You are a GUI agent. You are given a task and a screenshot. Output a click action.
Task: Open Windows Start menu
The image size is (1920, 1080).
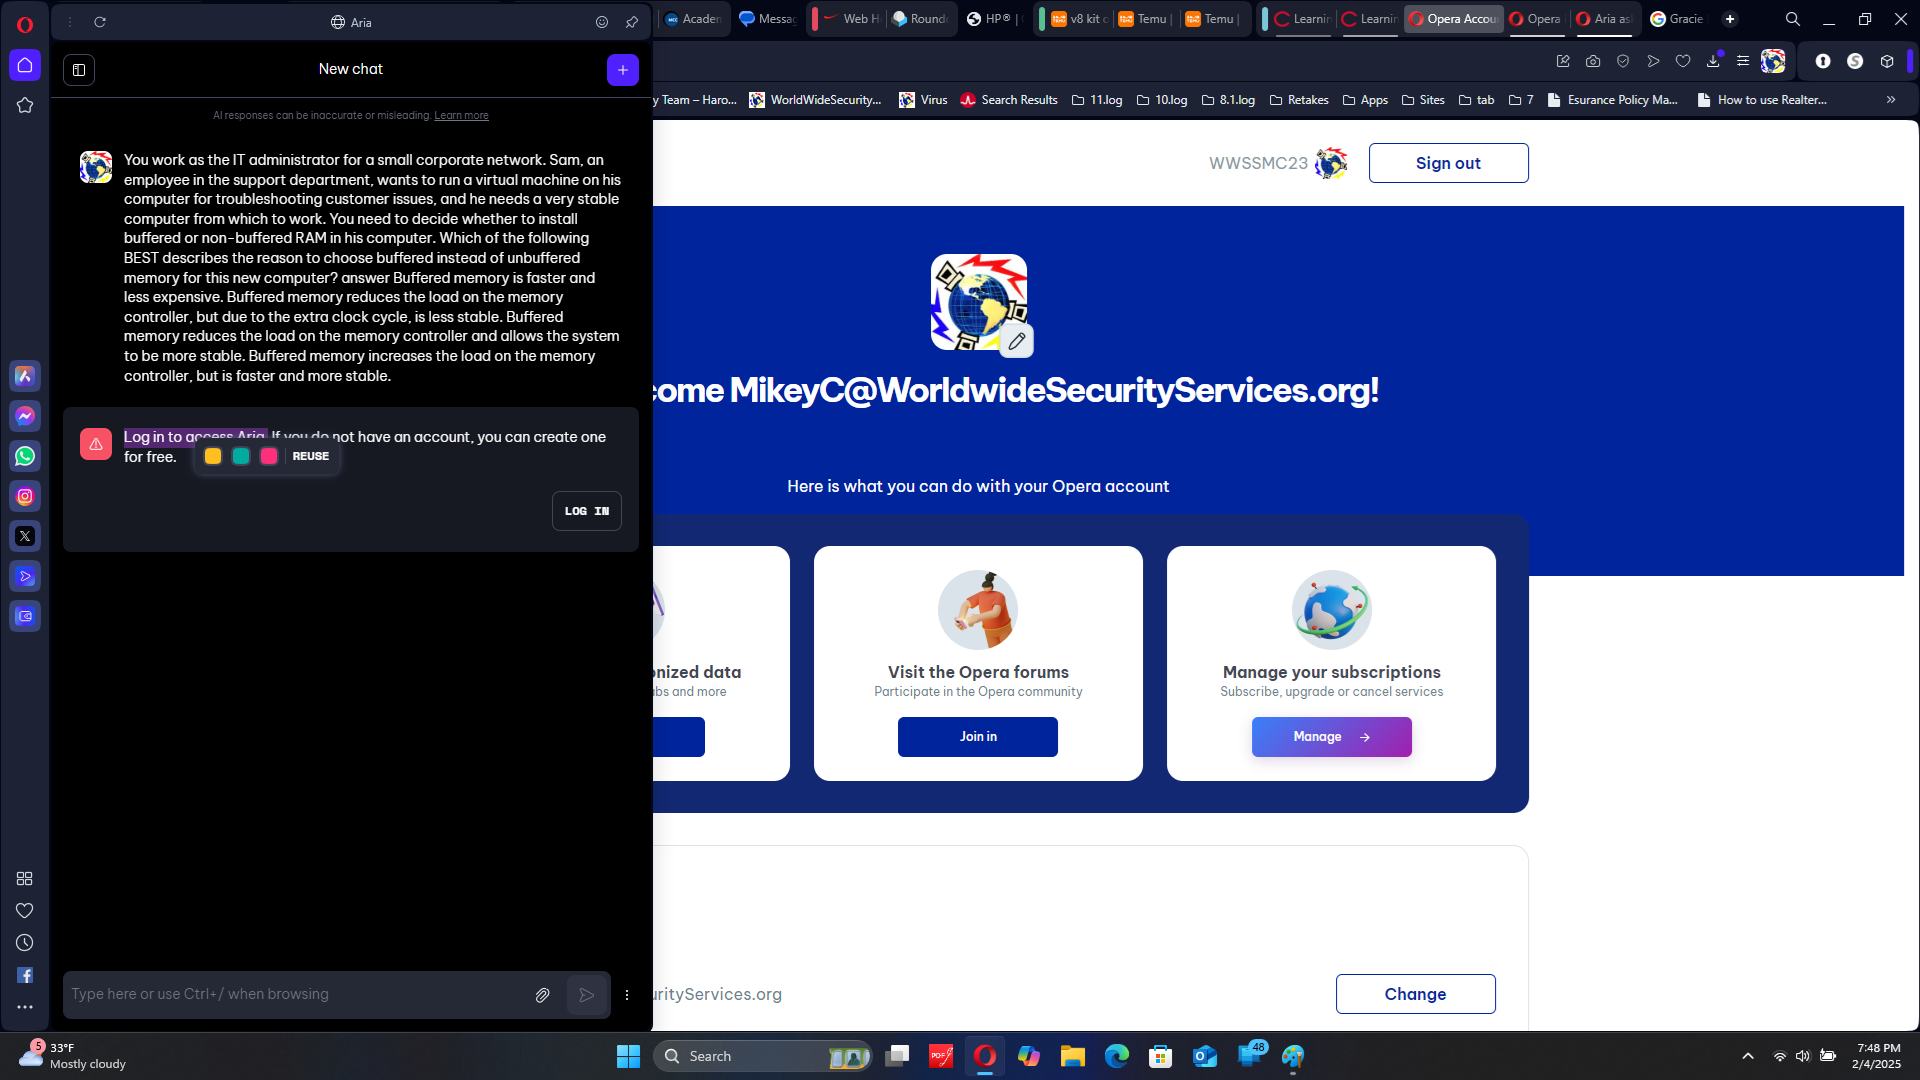628,1056
